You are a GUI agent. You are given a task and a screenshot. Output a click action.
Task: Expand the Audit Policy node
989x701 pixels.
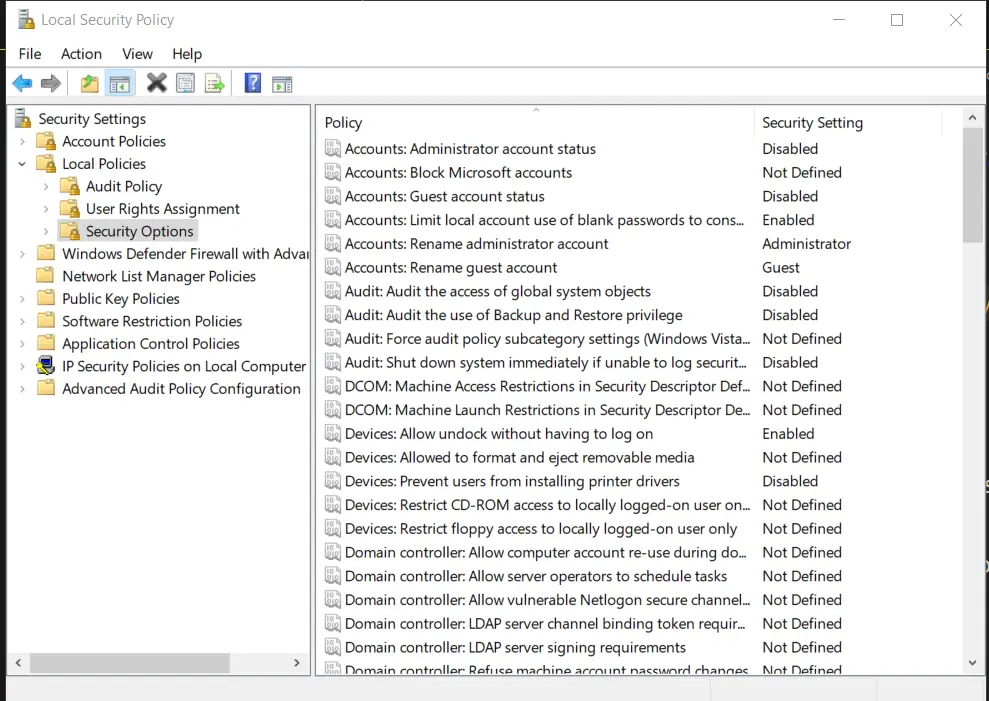coord(46,187)
